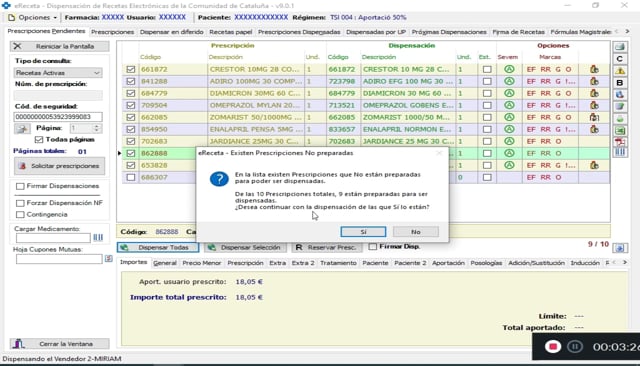The height and width of the screenshot is (366, 640).
Task: Click the eReceta blue cross app icon
Action: [x=6, y=6]
